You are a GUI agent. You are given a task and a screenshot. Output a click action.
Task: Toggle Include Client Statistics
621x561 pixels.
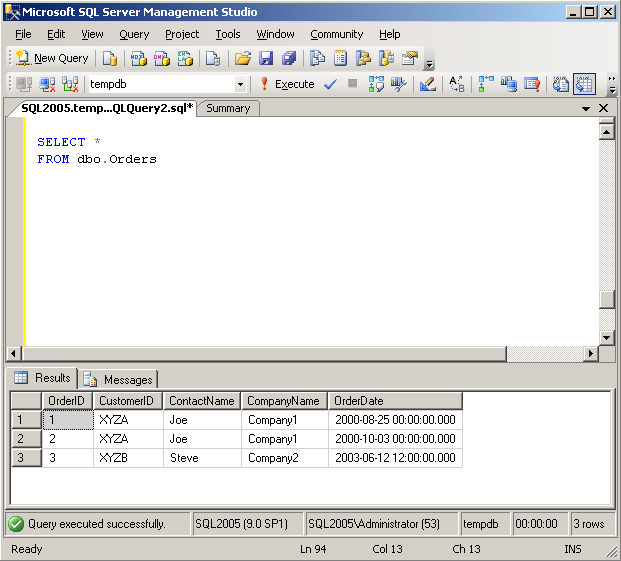tap(509, 84)
